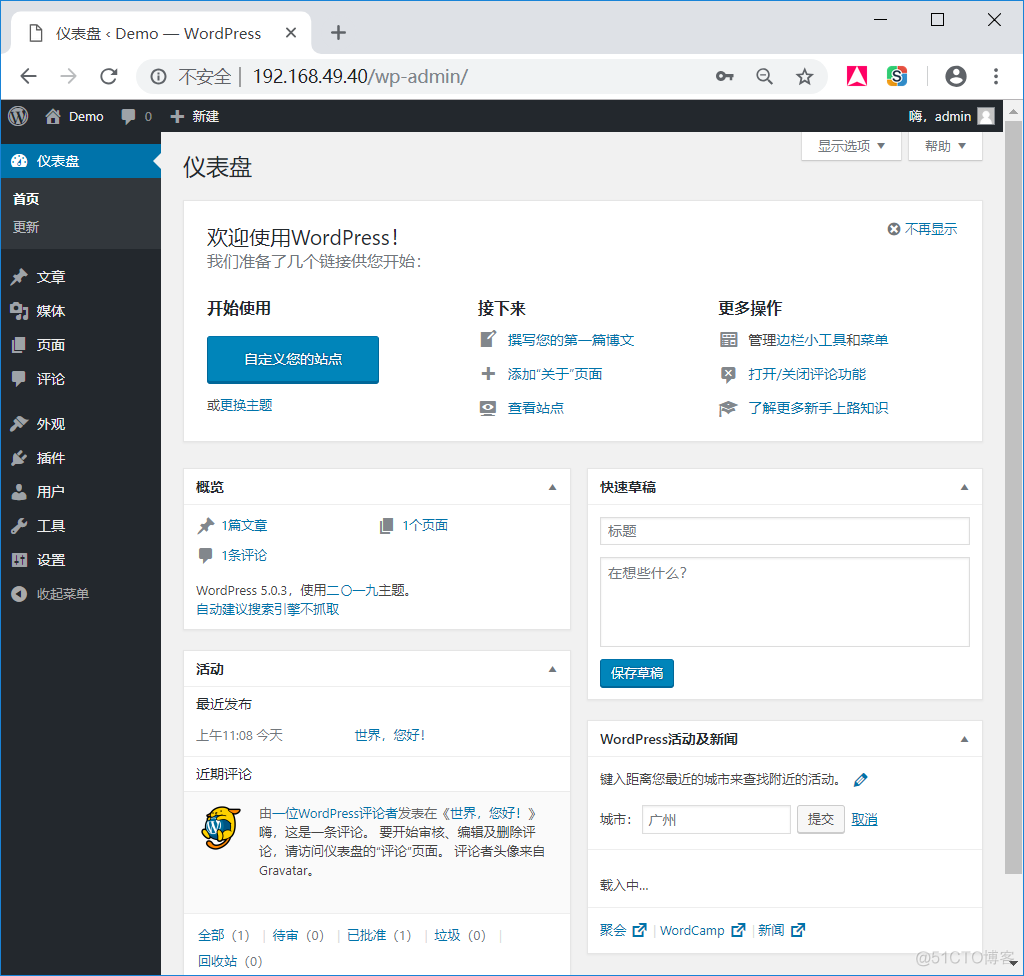Collapse the 活动 widget arrow
The height and width of the screenshot is (976, 1024).
(552, 669)
